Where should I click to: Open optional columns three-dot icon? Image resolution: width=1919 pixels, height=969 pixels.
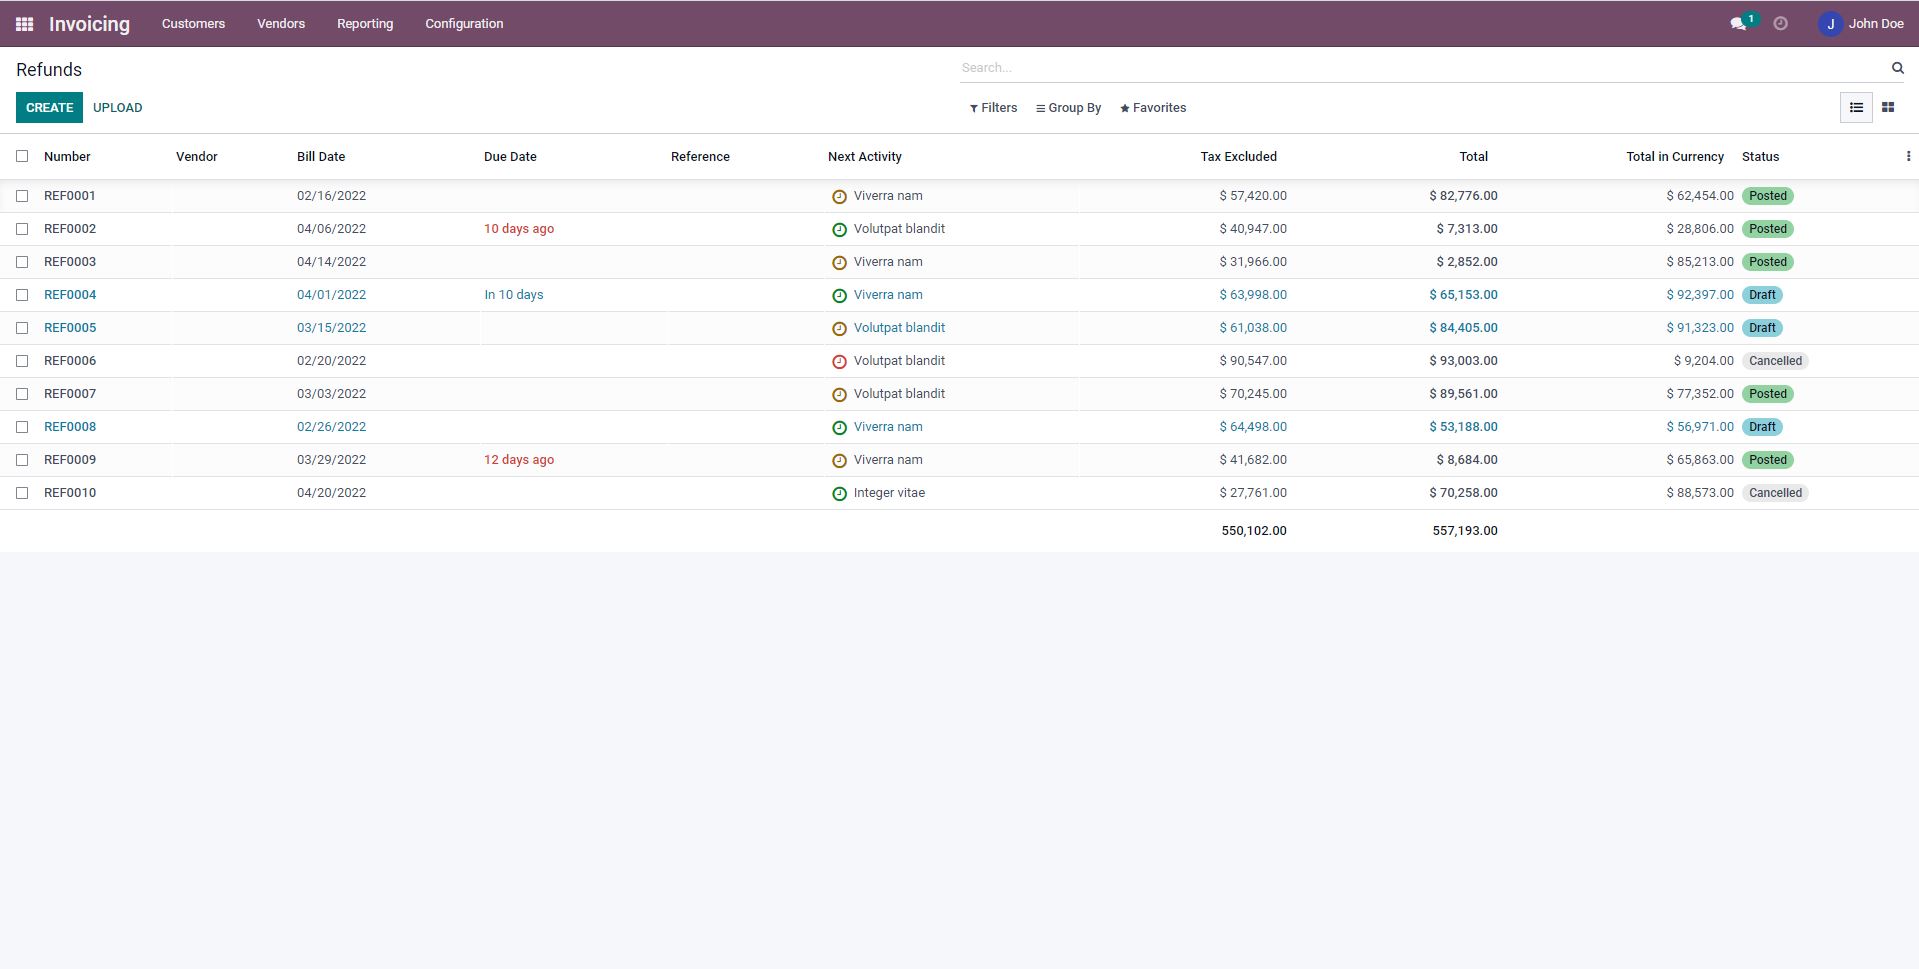click(1908, 157)
